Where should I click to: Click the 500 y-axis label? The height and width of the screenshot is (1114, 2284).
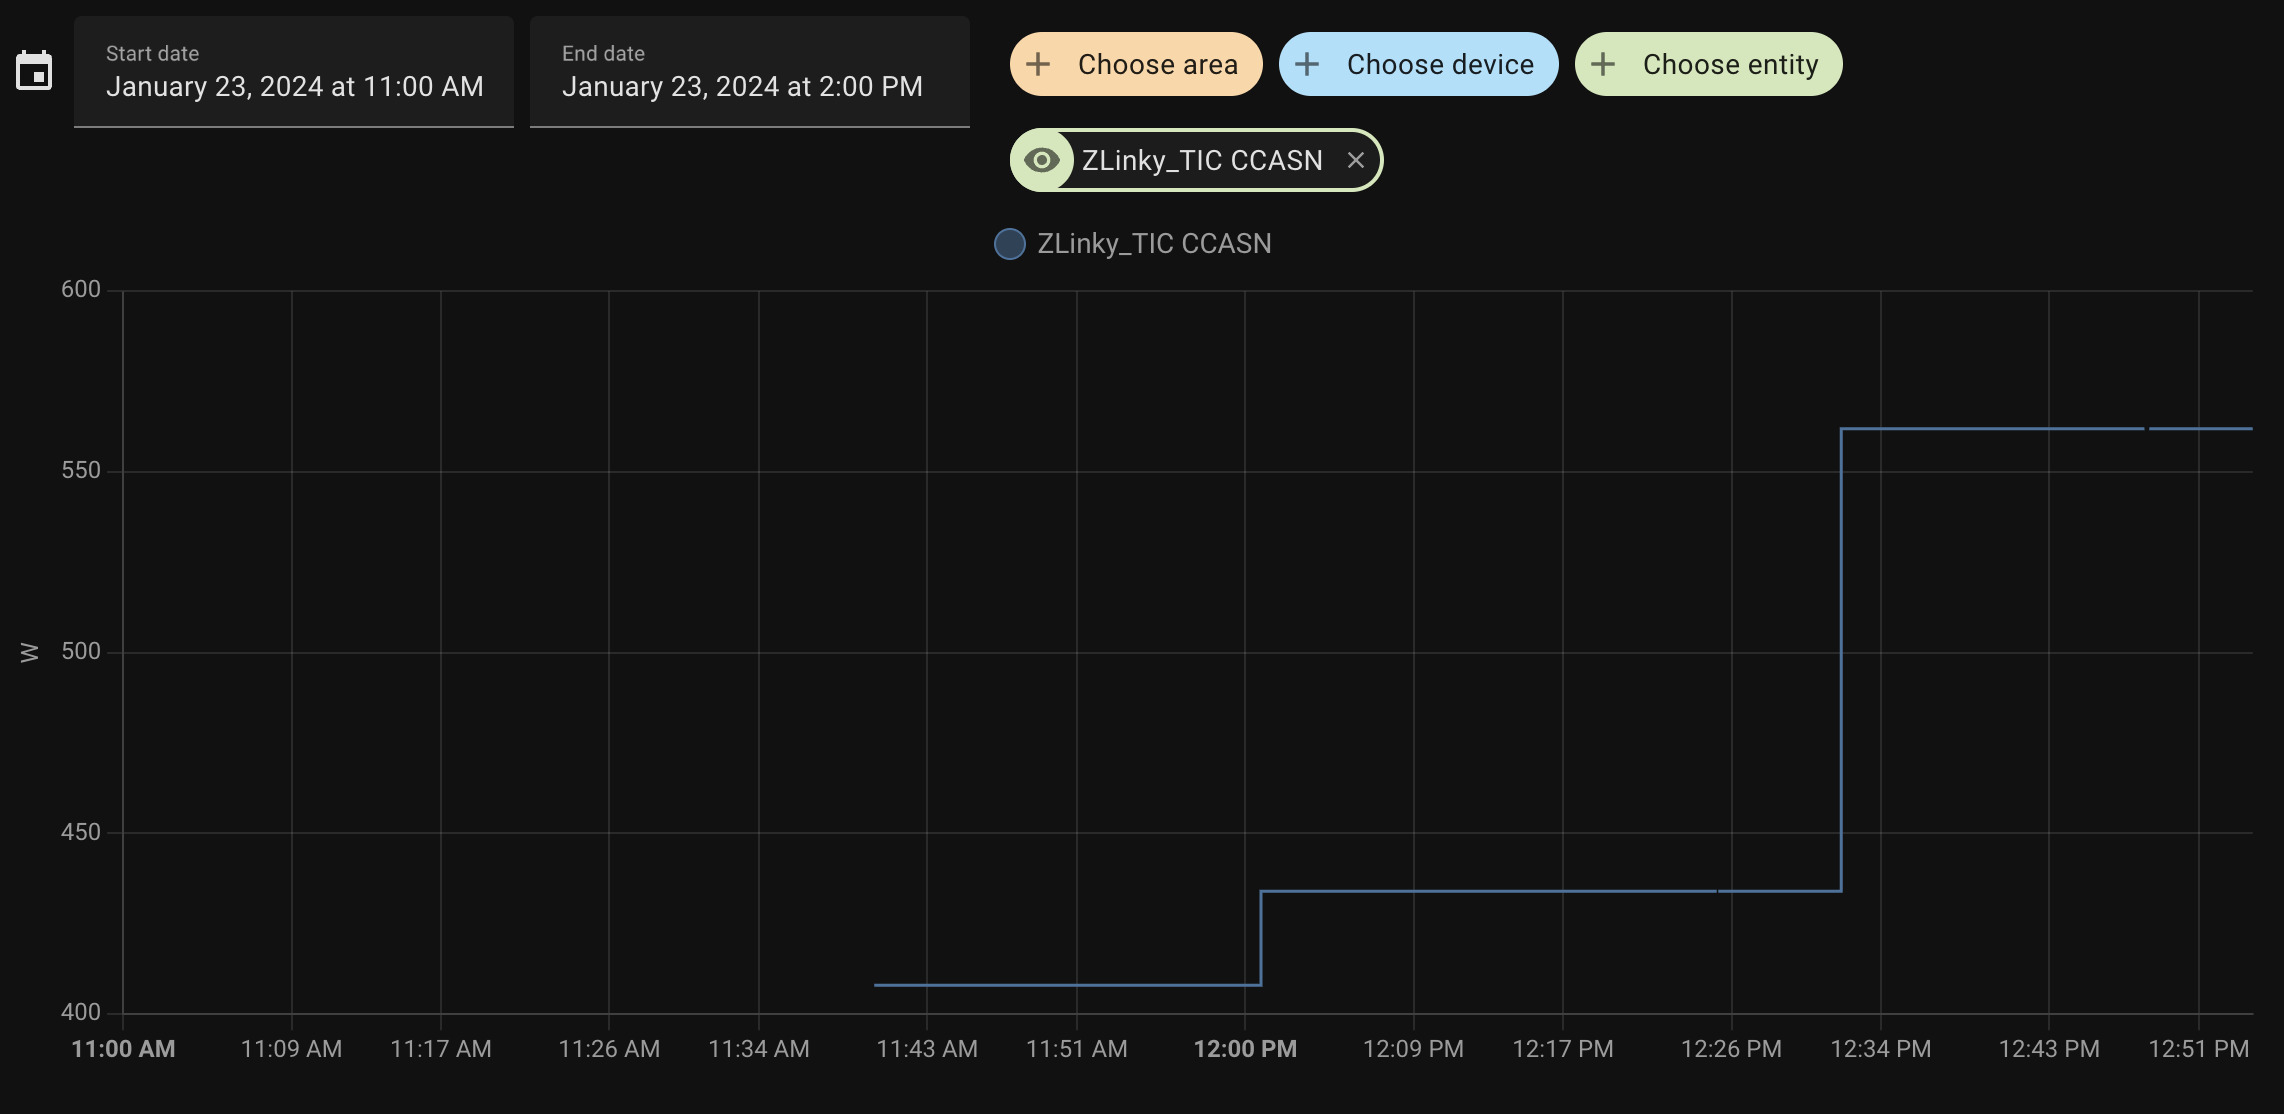[x=81, y=651]
